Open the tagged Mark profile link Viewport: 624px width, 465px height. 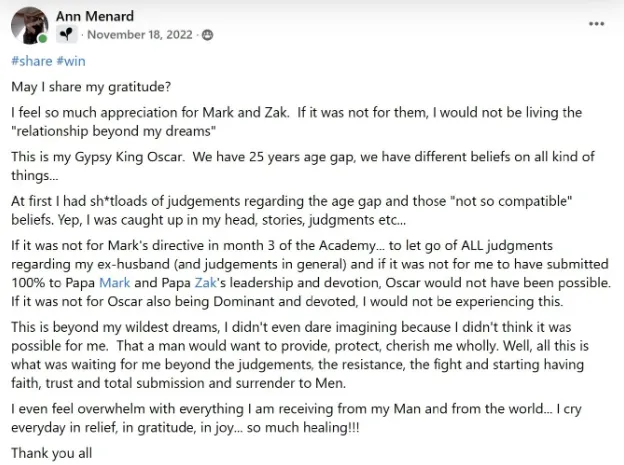pyautogui.click(x=115, y=283)
